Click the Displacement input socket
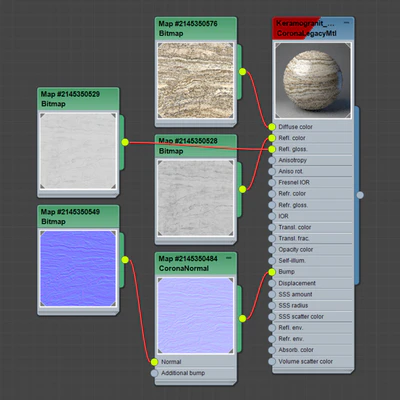400x400 pixels. pos(272,283)
